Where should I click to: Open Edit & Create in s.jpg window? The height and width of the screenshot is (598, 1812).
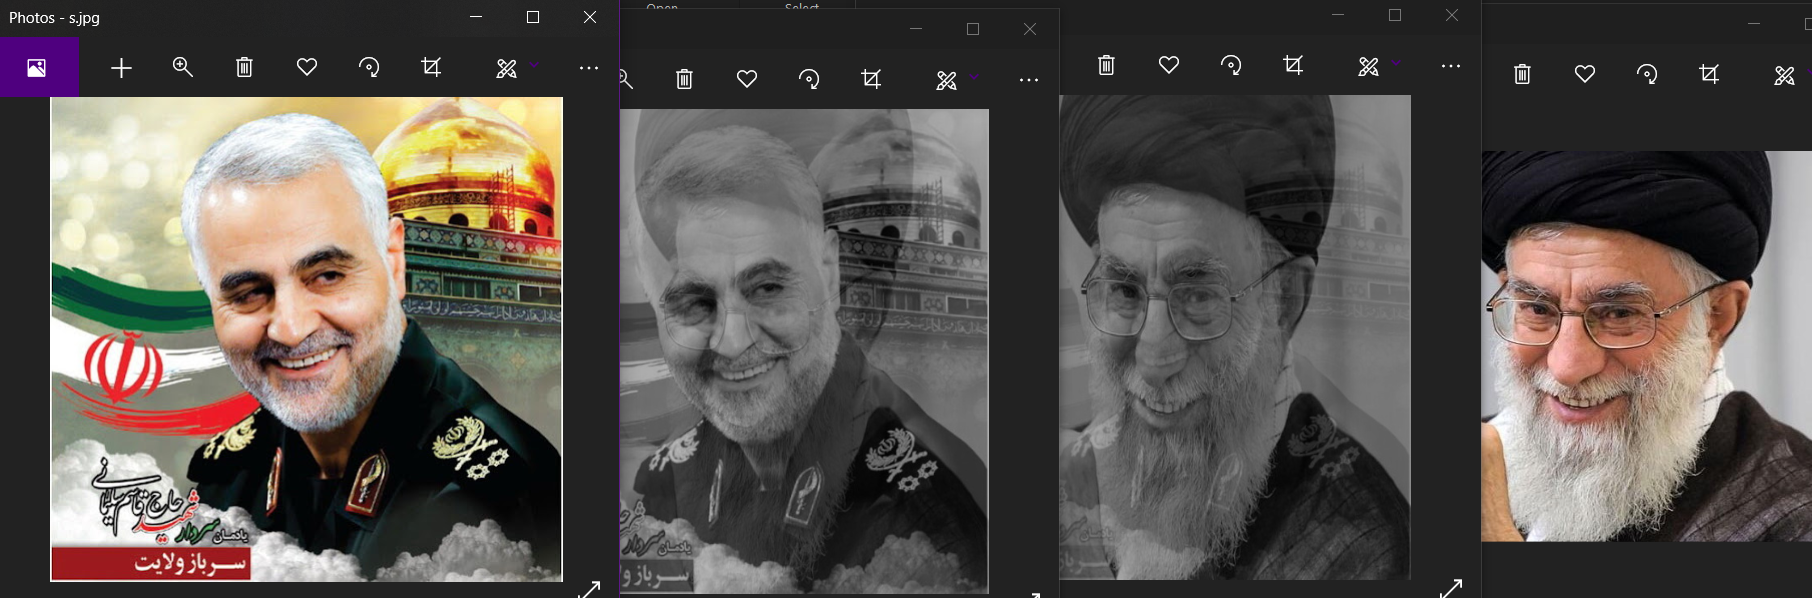[507, 68]
